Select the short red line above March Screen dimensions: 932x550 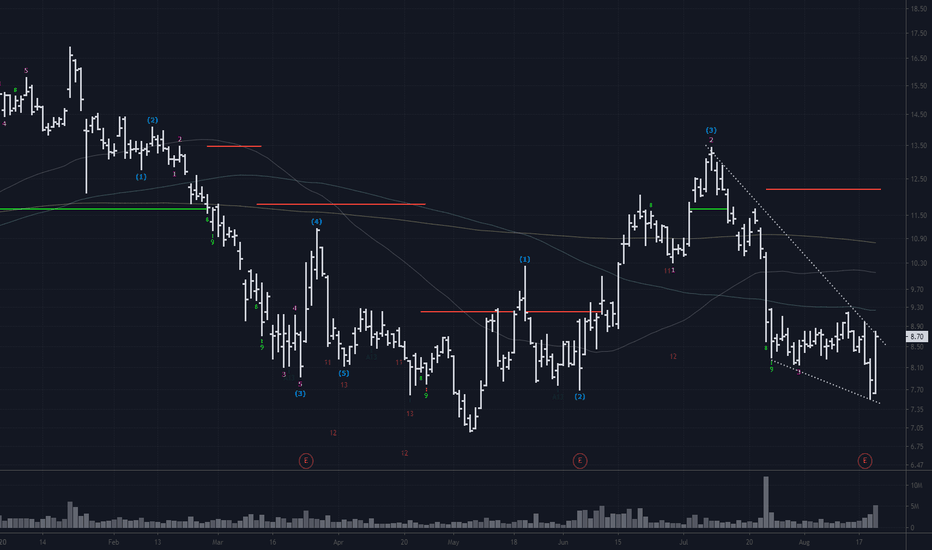(234, 146)
